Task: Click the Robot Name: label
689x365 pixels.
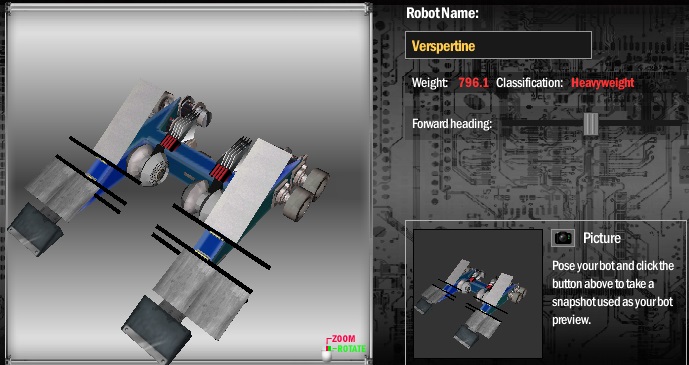Action: coord(442,13)
